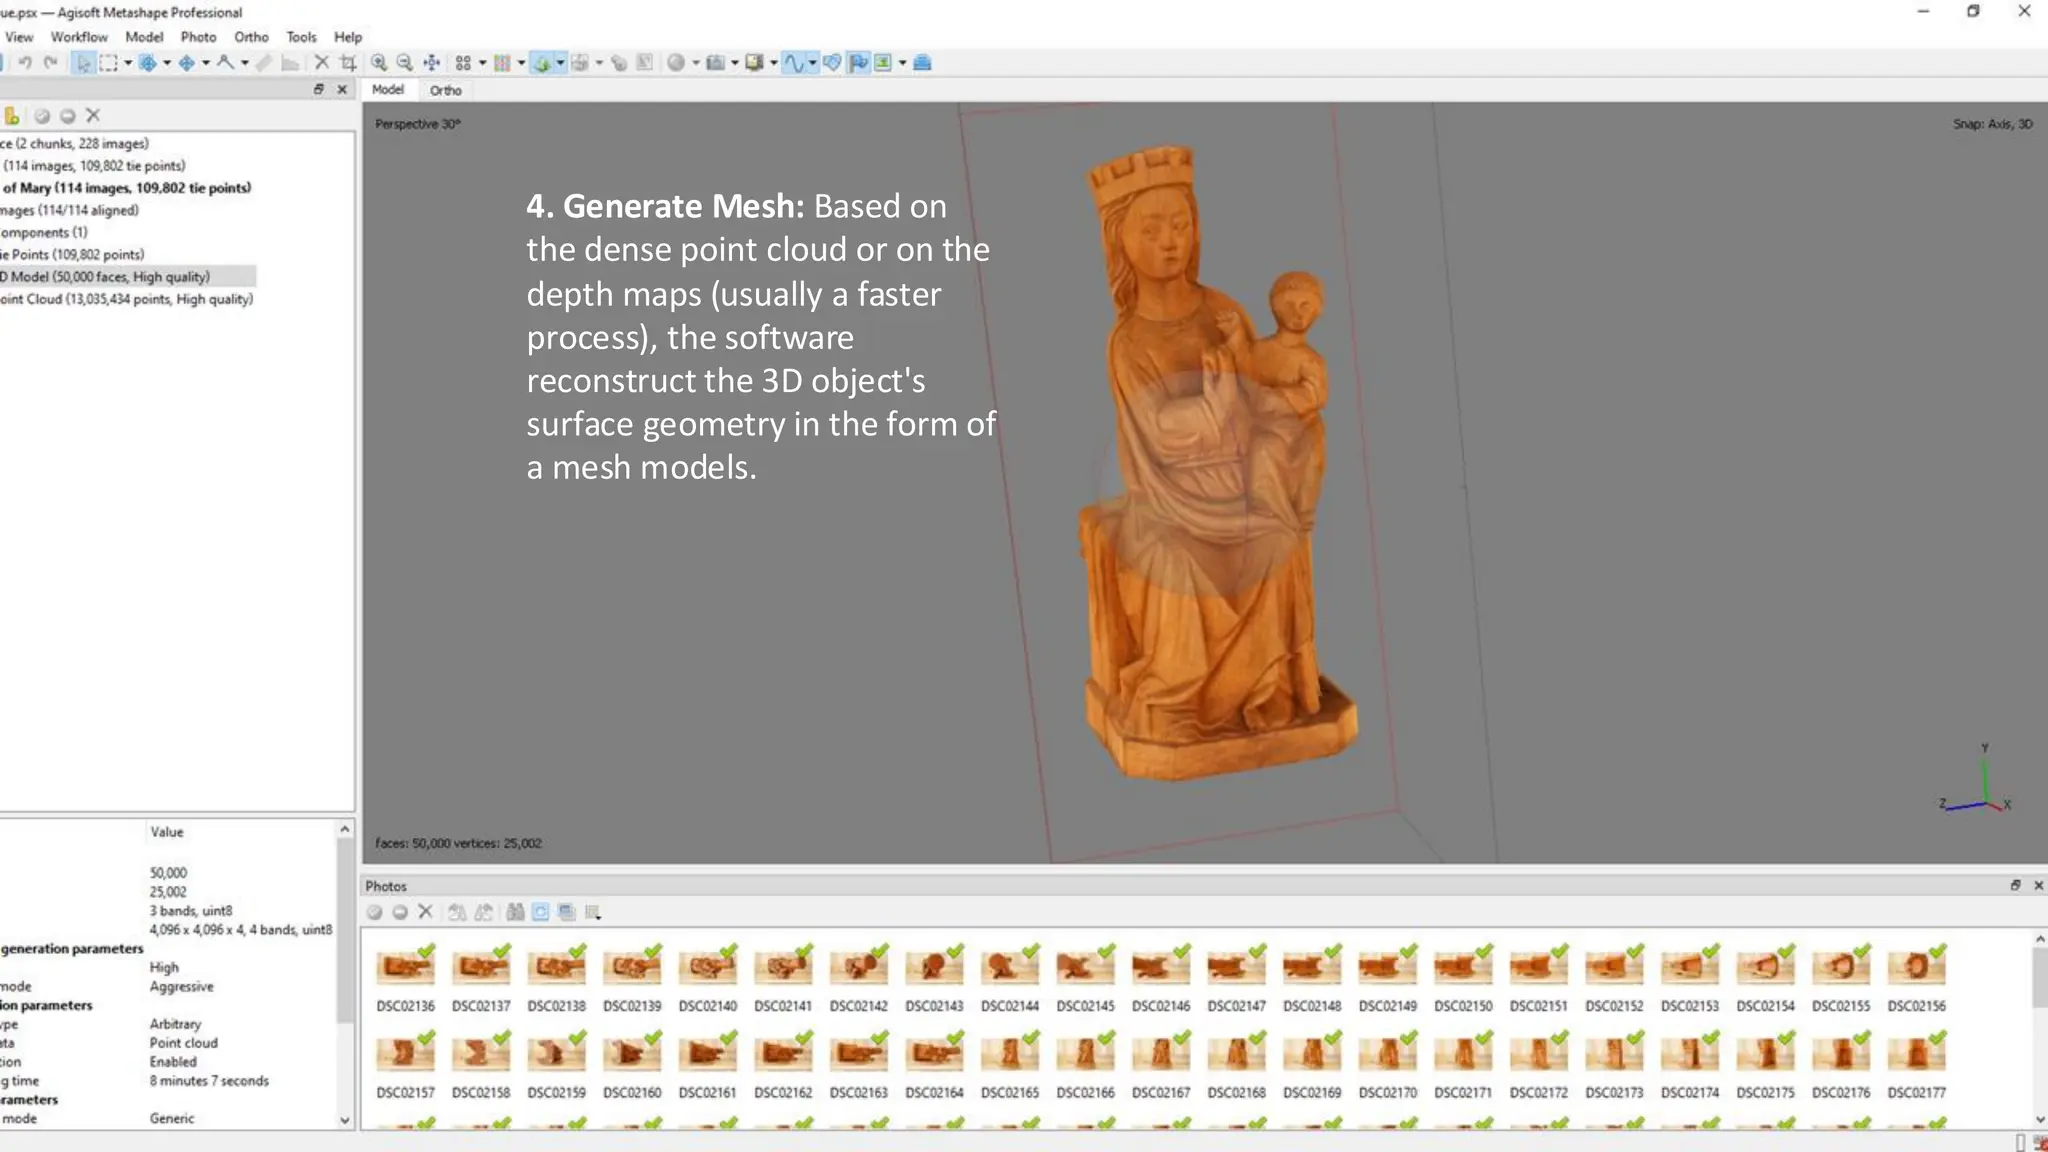Click Remove Items X in Workspace toolbar
The height and width of the screenshot is (1152, 2048).
point(93,116)
